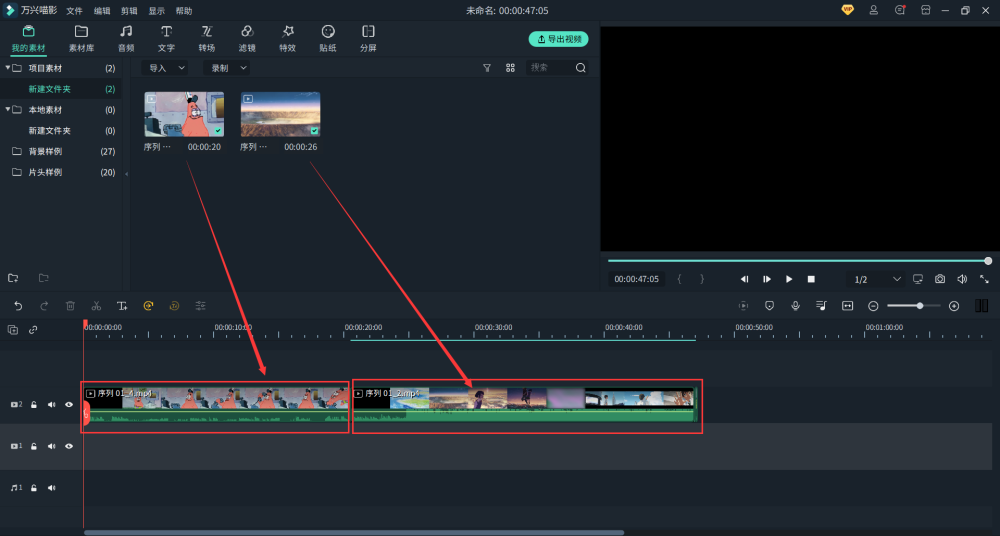This screenshot has width=1000, height=536.
Task: Open the 1/2 preview quality dropdown
Action: 877,279
